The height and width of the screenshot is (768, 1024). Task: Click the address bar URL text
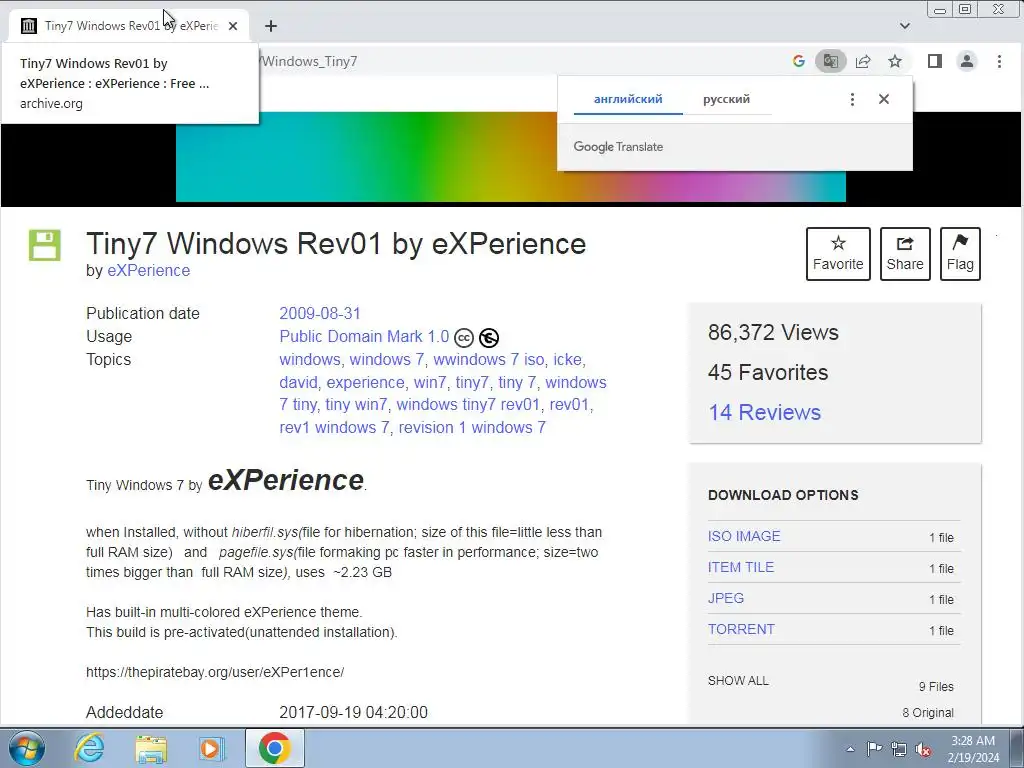[x=310, y=61]
